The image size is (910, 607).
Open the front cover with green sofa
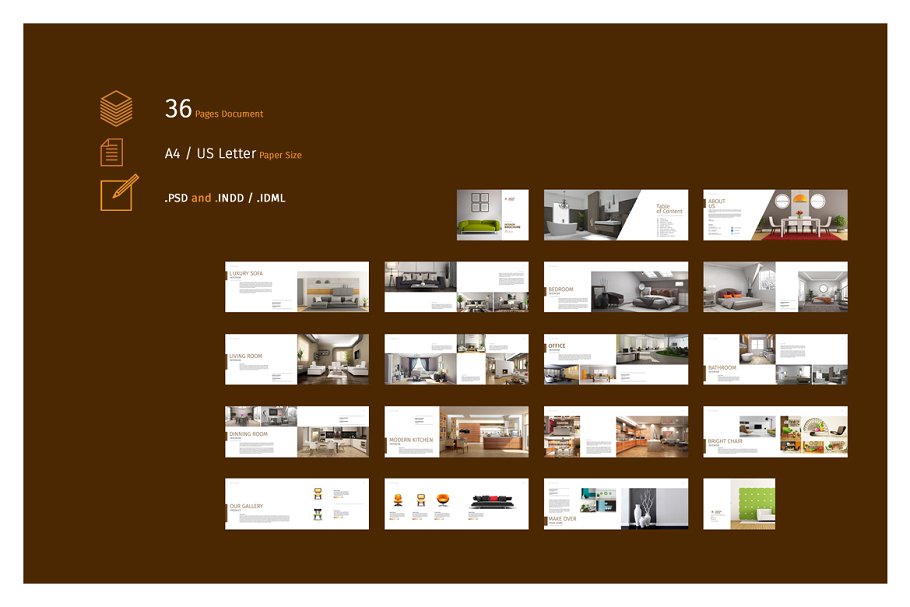click(x=492, y=214)
